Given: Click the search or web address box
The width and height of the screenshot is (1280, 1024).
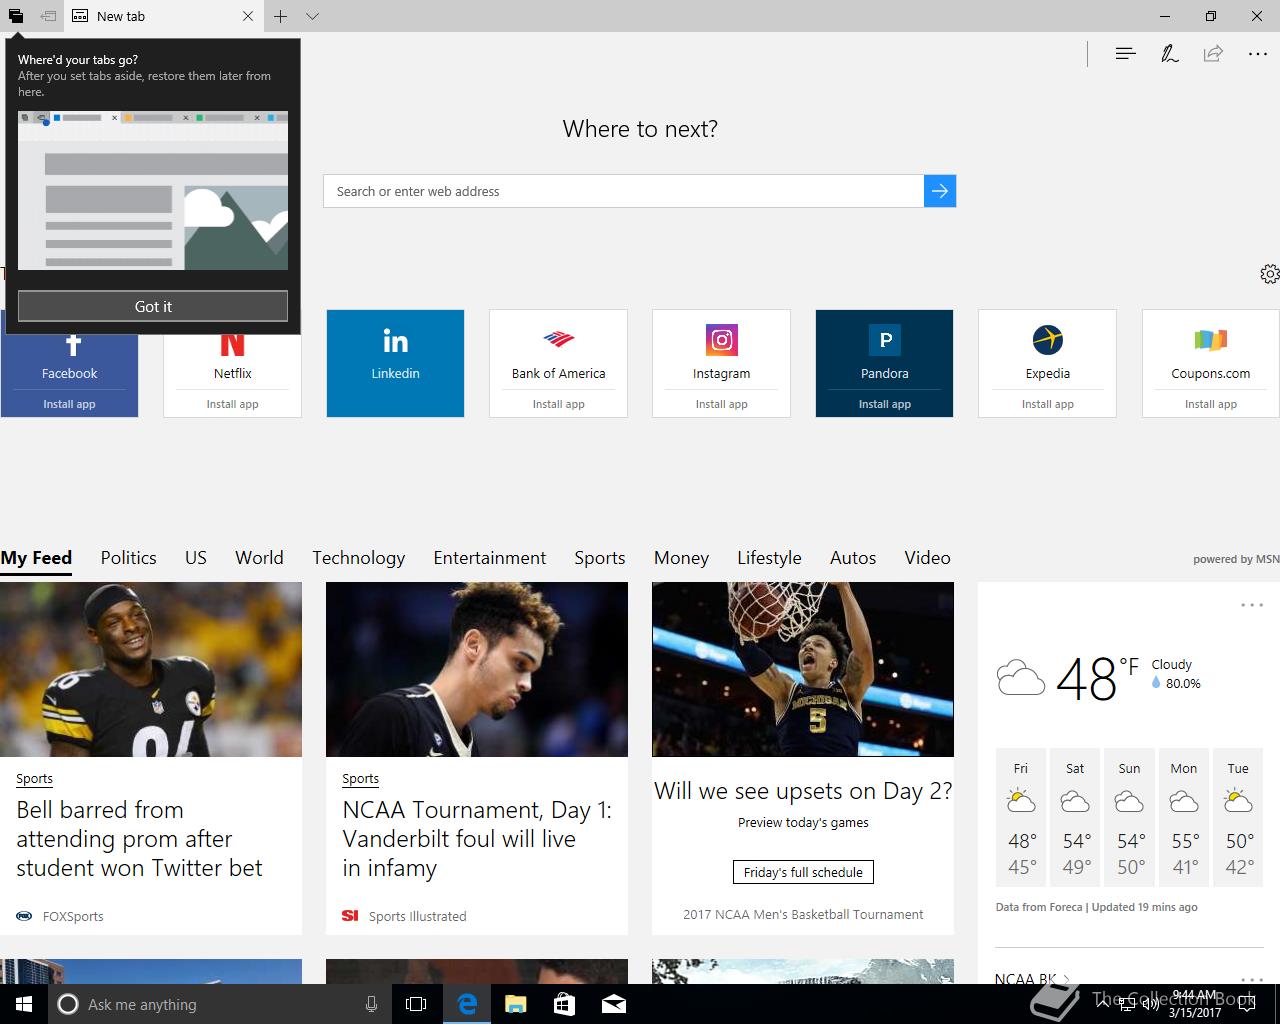Looking at the screenshot, I should tap(623, 191).
